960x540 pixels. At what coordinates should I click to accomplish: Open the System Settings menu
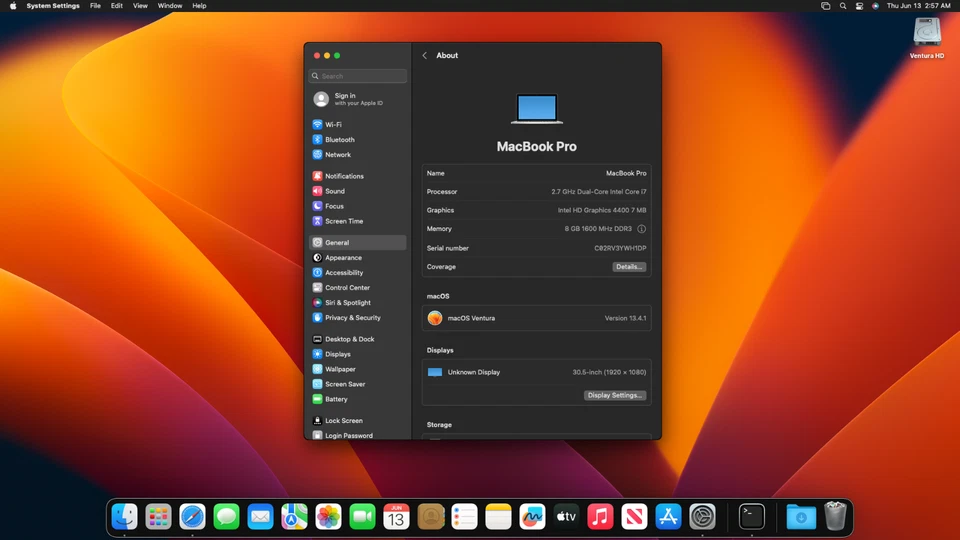[x=53, y=6]
